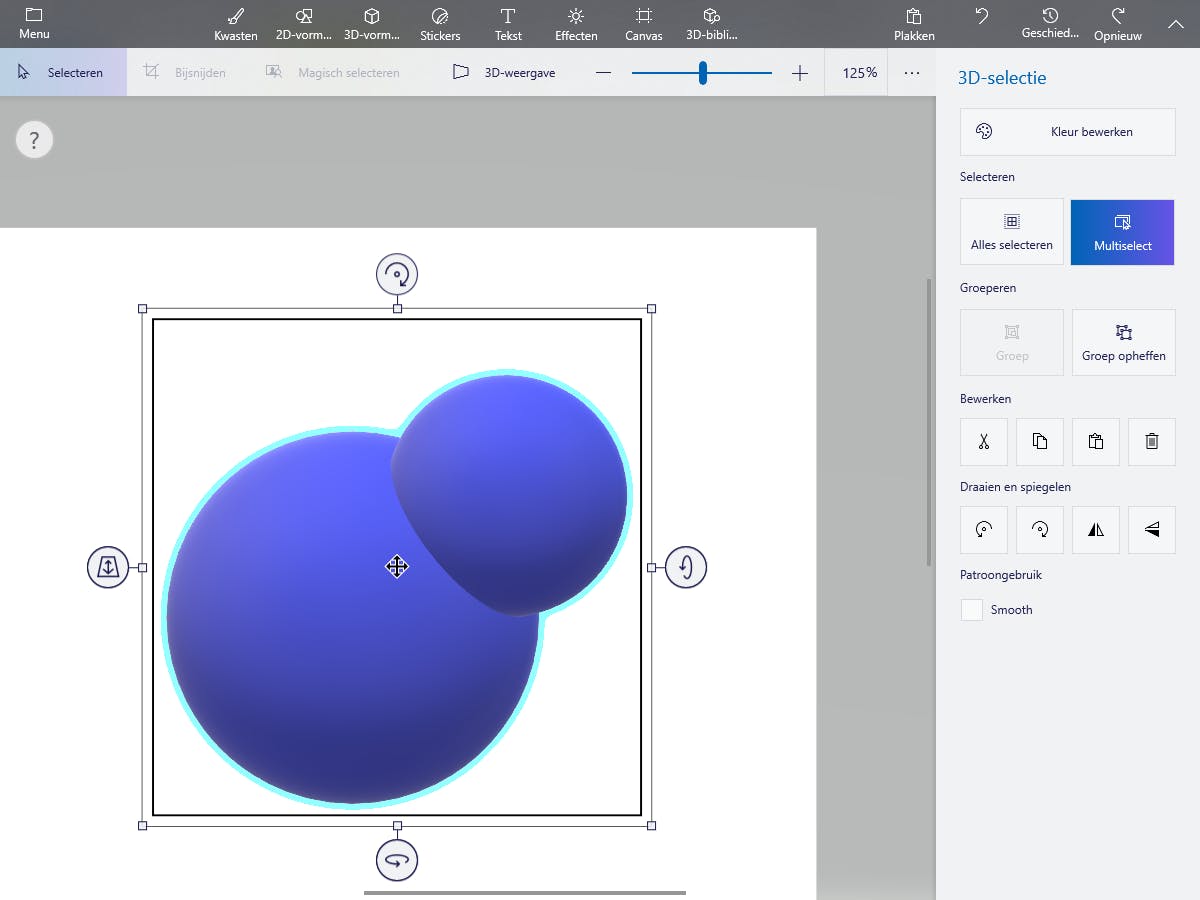Open the three-dots more options menu
This screenshot has height=900, width=1200.
point(911,73)
